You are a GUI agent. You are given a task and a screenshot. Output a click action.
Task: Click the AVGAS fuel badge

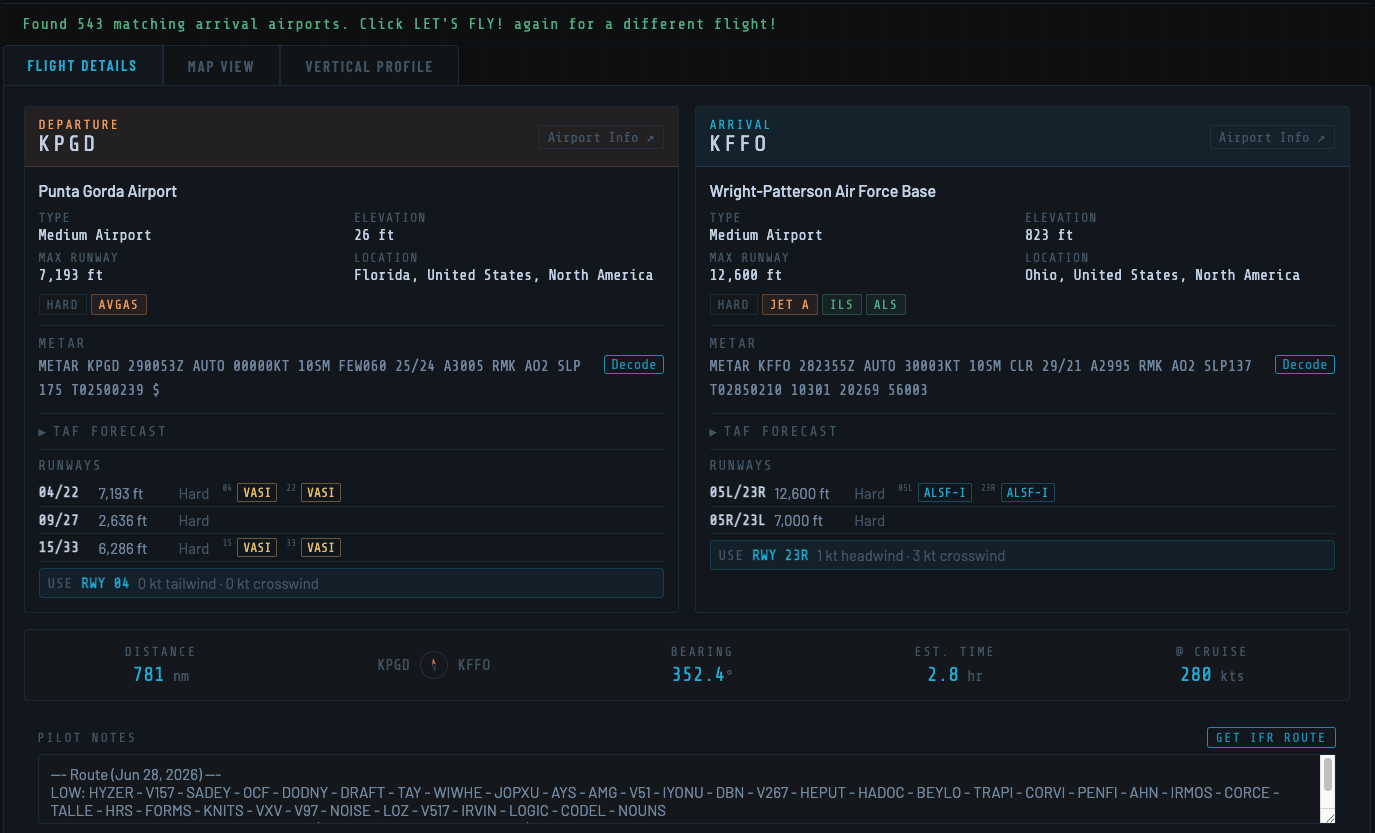119,305
